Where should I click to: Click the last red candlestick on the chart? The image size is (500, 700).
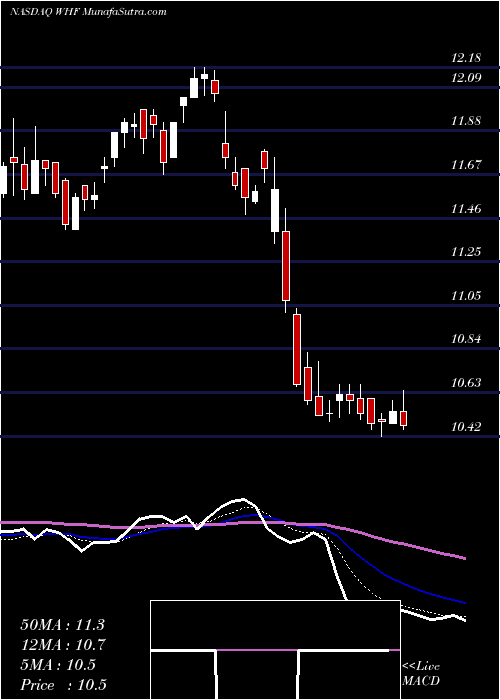[404, 418]
